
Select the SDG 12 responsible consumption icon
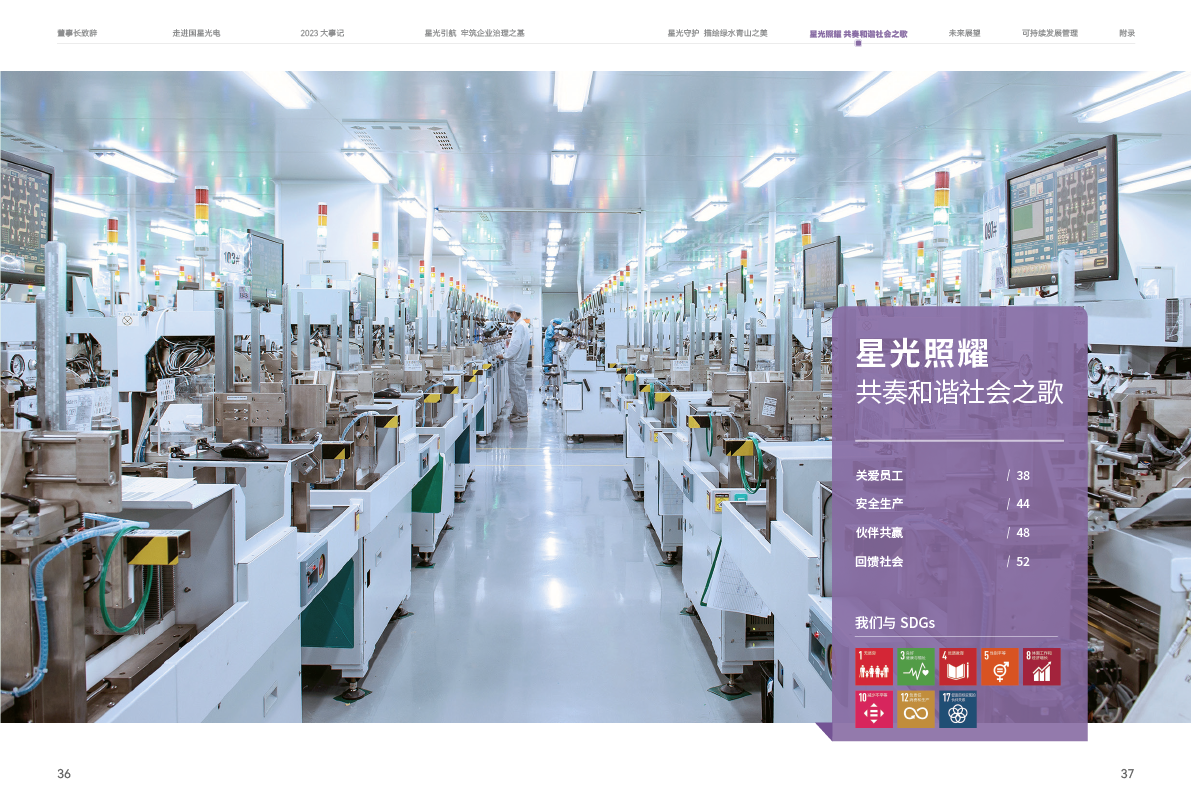tap(916, 708)
